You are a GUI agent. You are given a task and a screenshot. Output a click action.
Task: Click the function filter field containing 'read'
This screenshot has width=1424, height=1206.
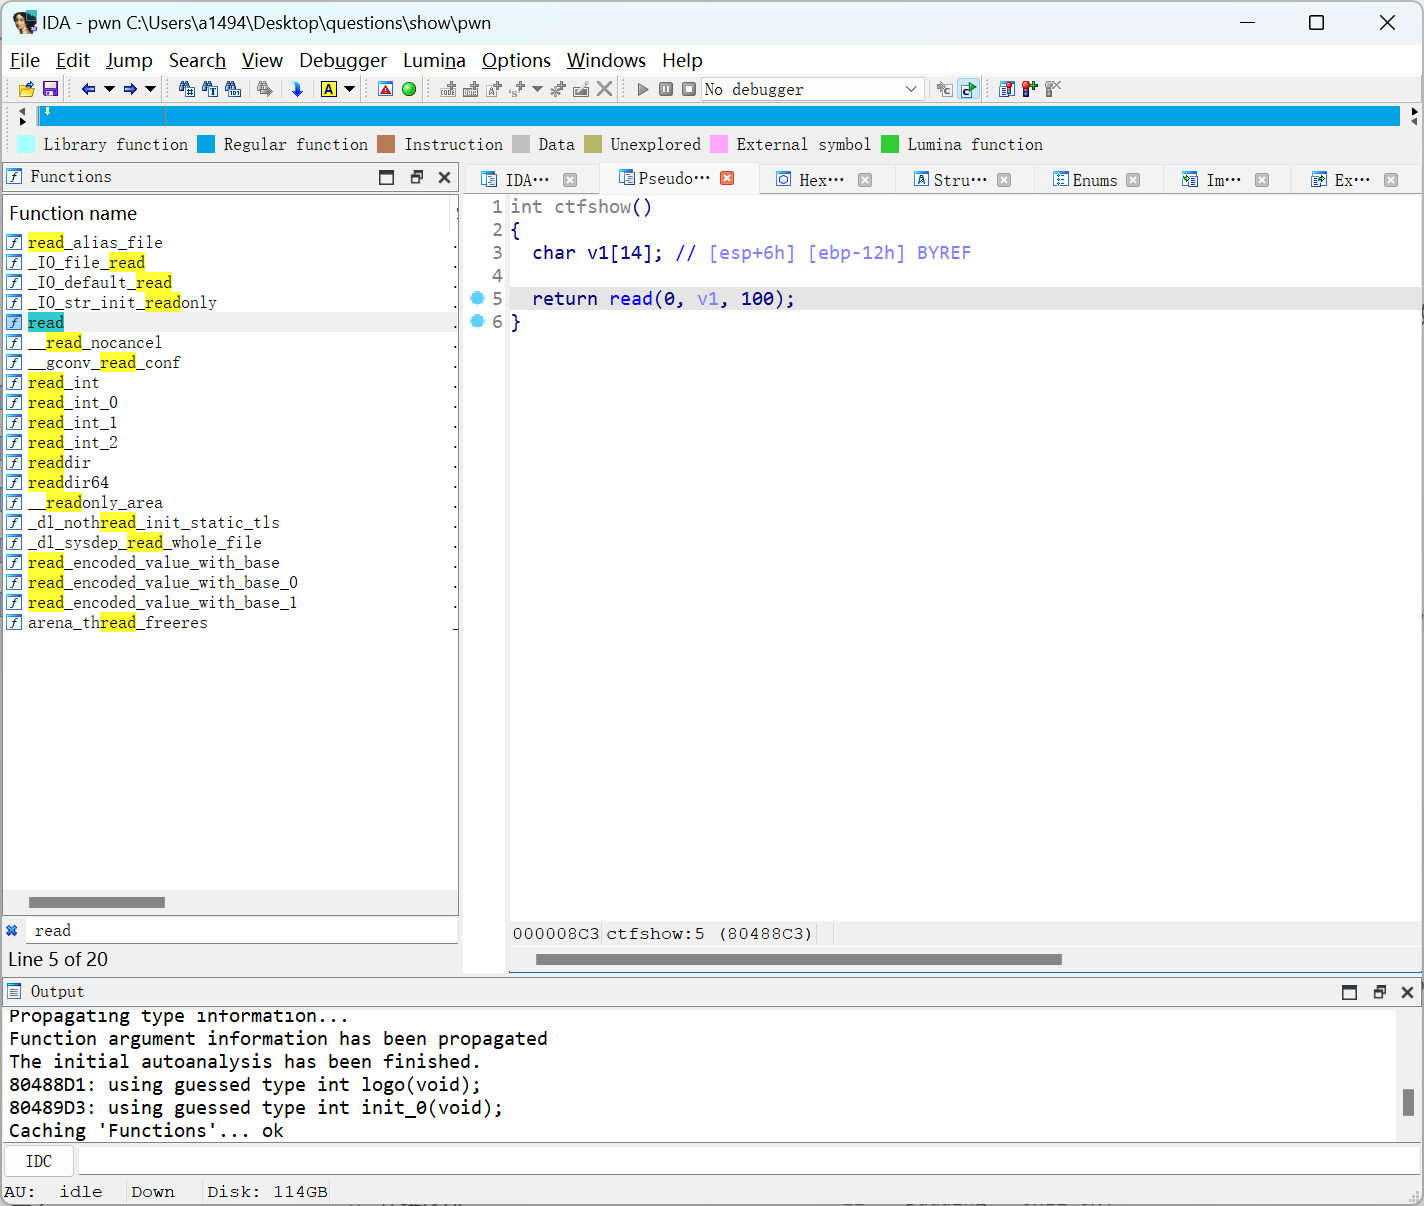coord(241,931)
